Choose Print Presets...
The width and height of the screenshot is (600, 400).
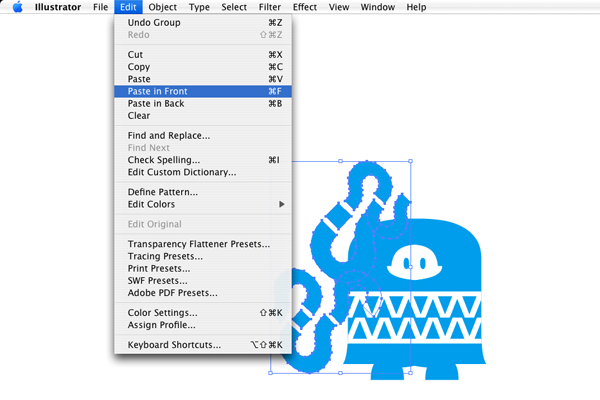(203, 269)
